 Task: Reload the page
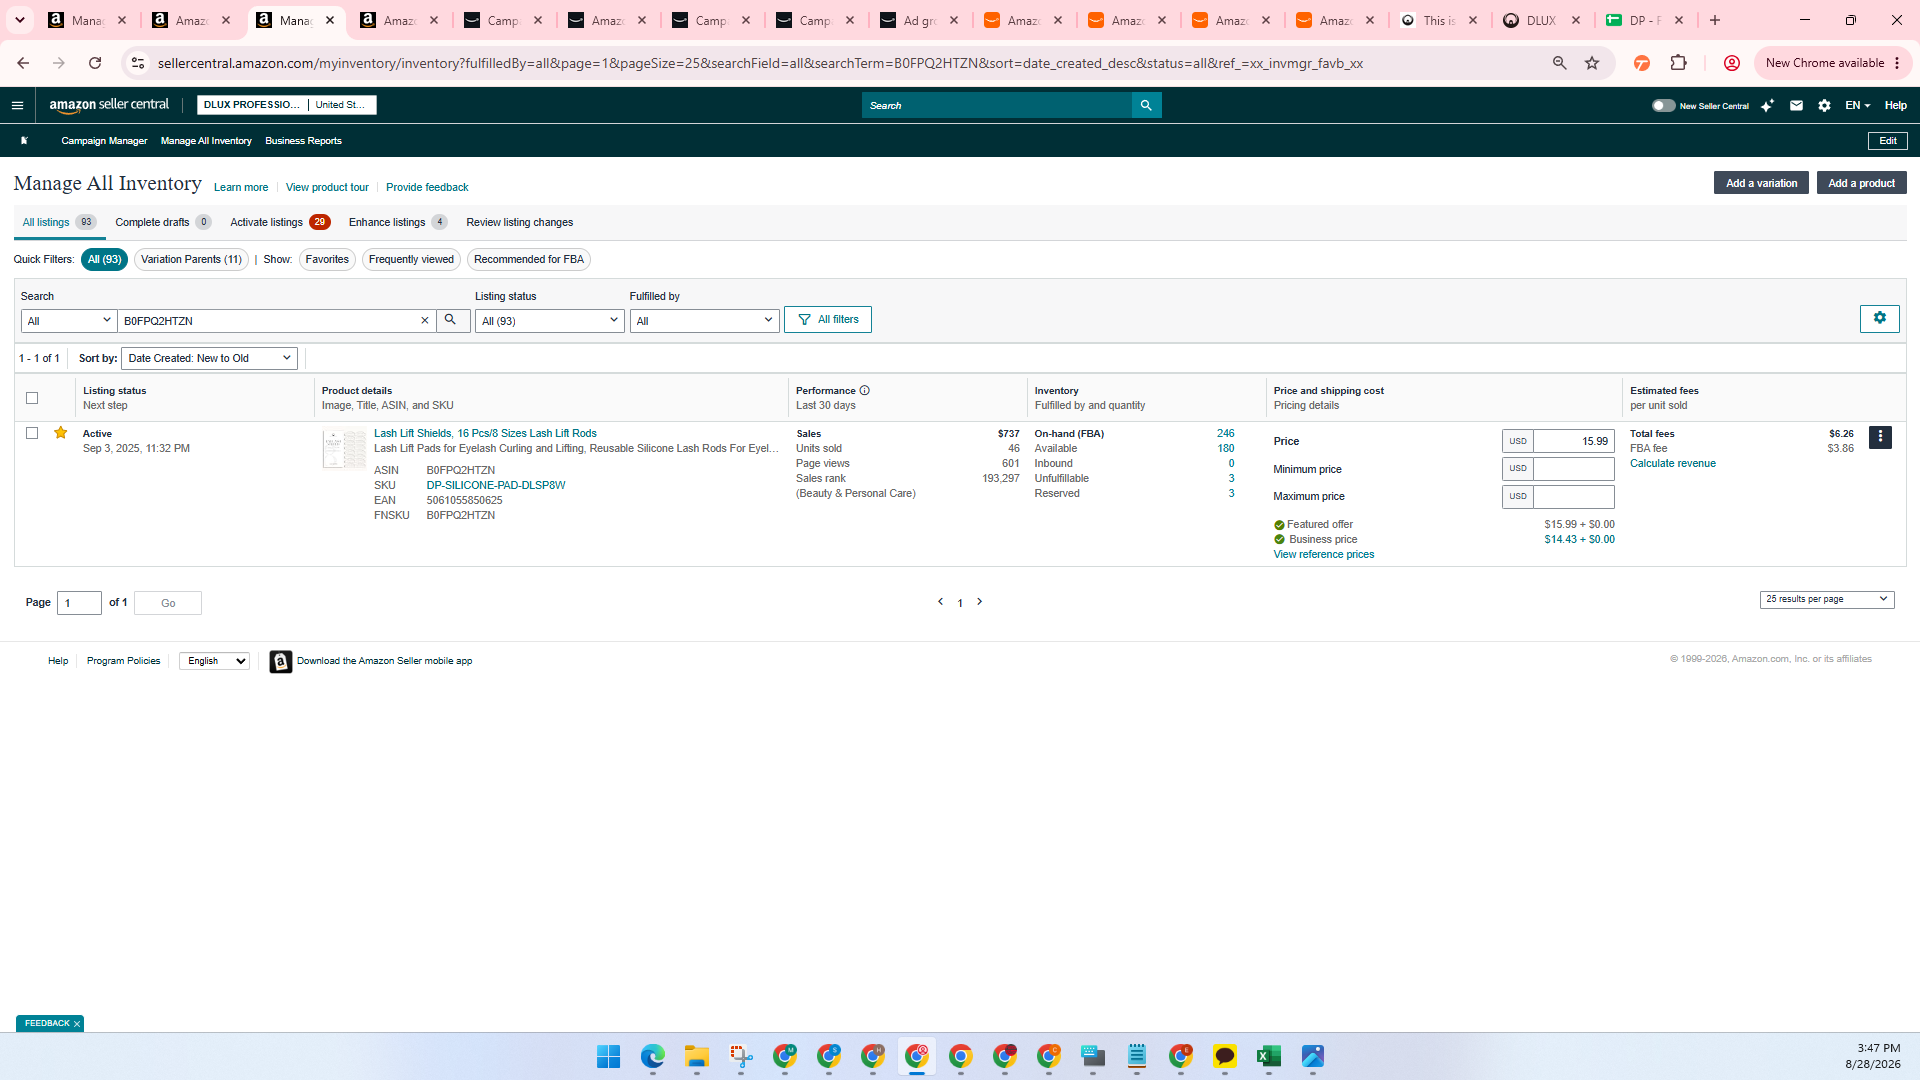pos(95,63)
